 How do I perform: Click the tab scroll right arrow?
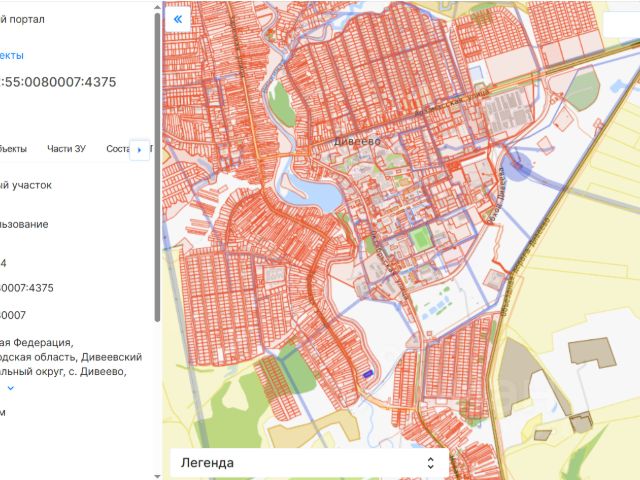tap(139, 150)
